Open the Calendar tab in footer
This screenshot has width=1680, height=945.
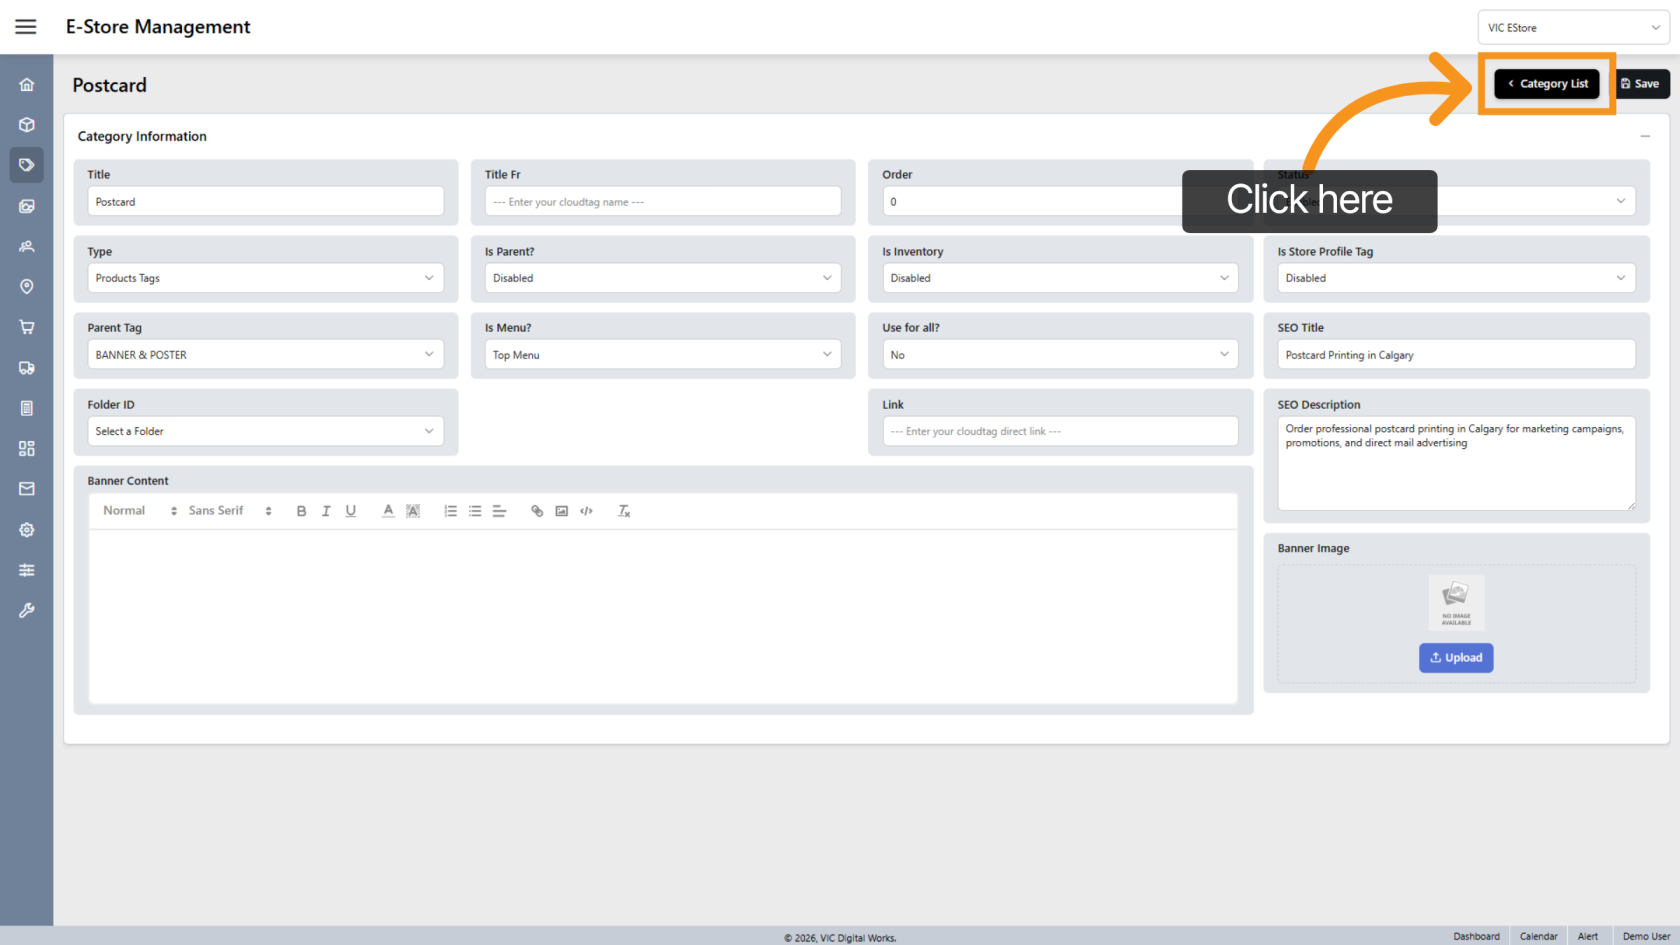point(1538,937)
